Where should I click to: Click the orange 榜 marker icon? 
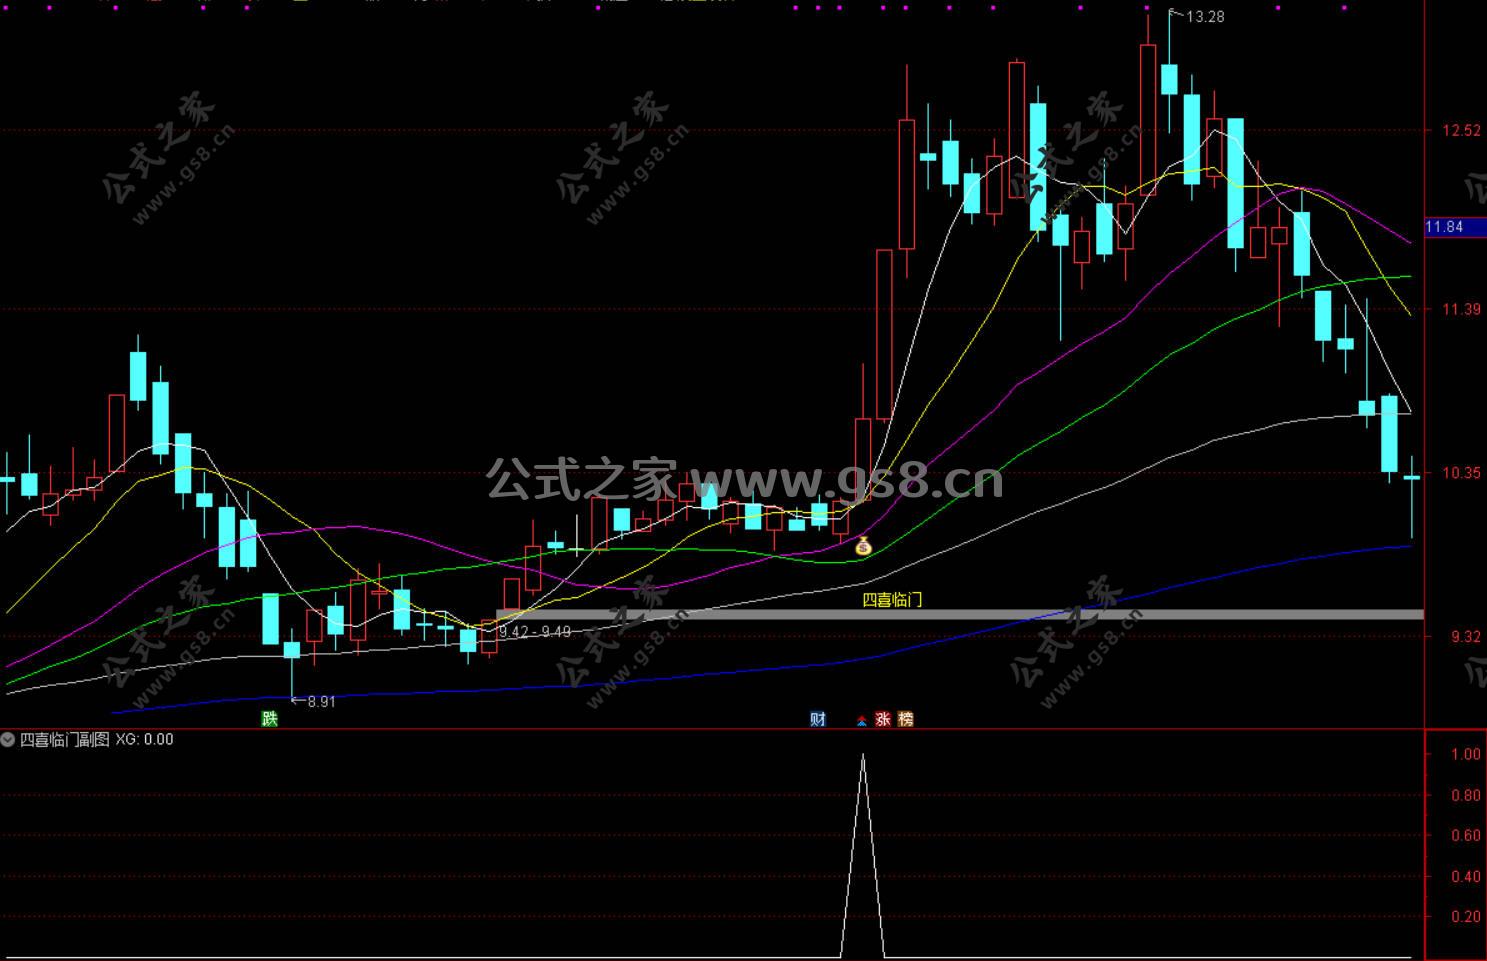click(x=905, y=718)
